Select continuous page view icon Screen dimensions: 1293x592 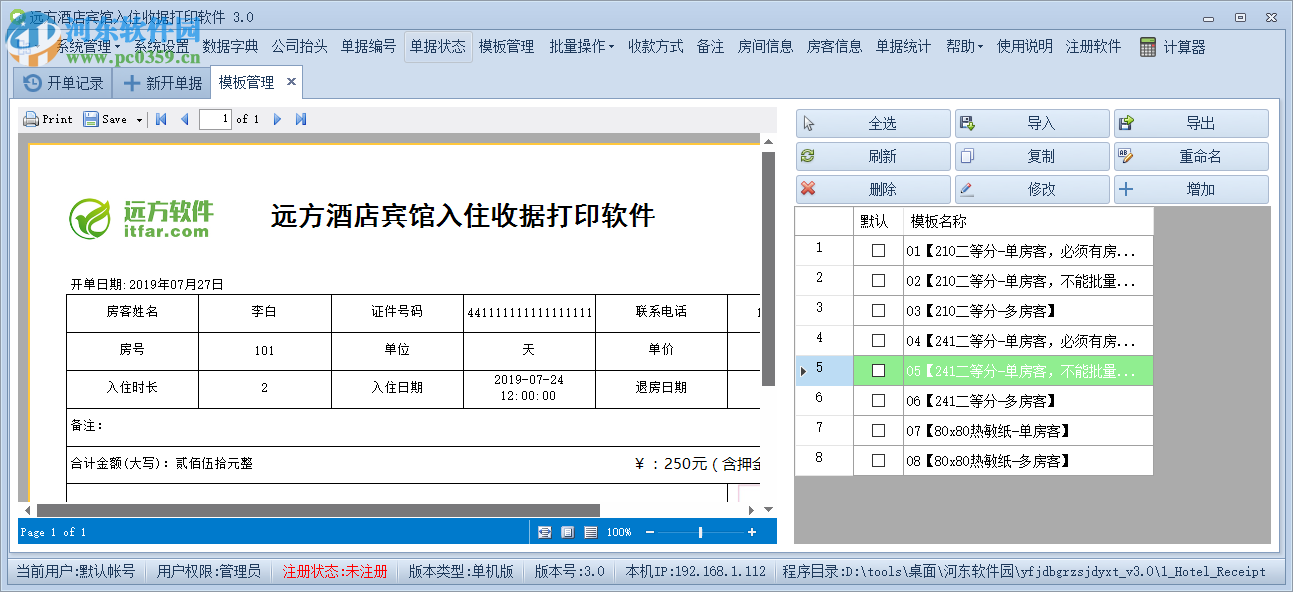(x=590, y=532)
